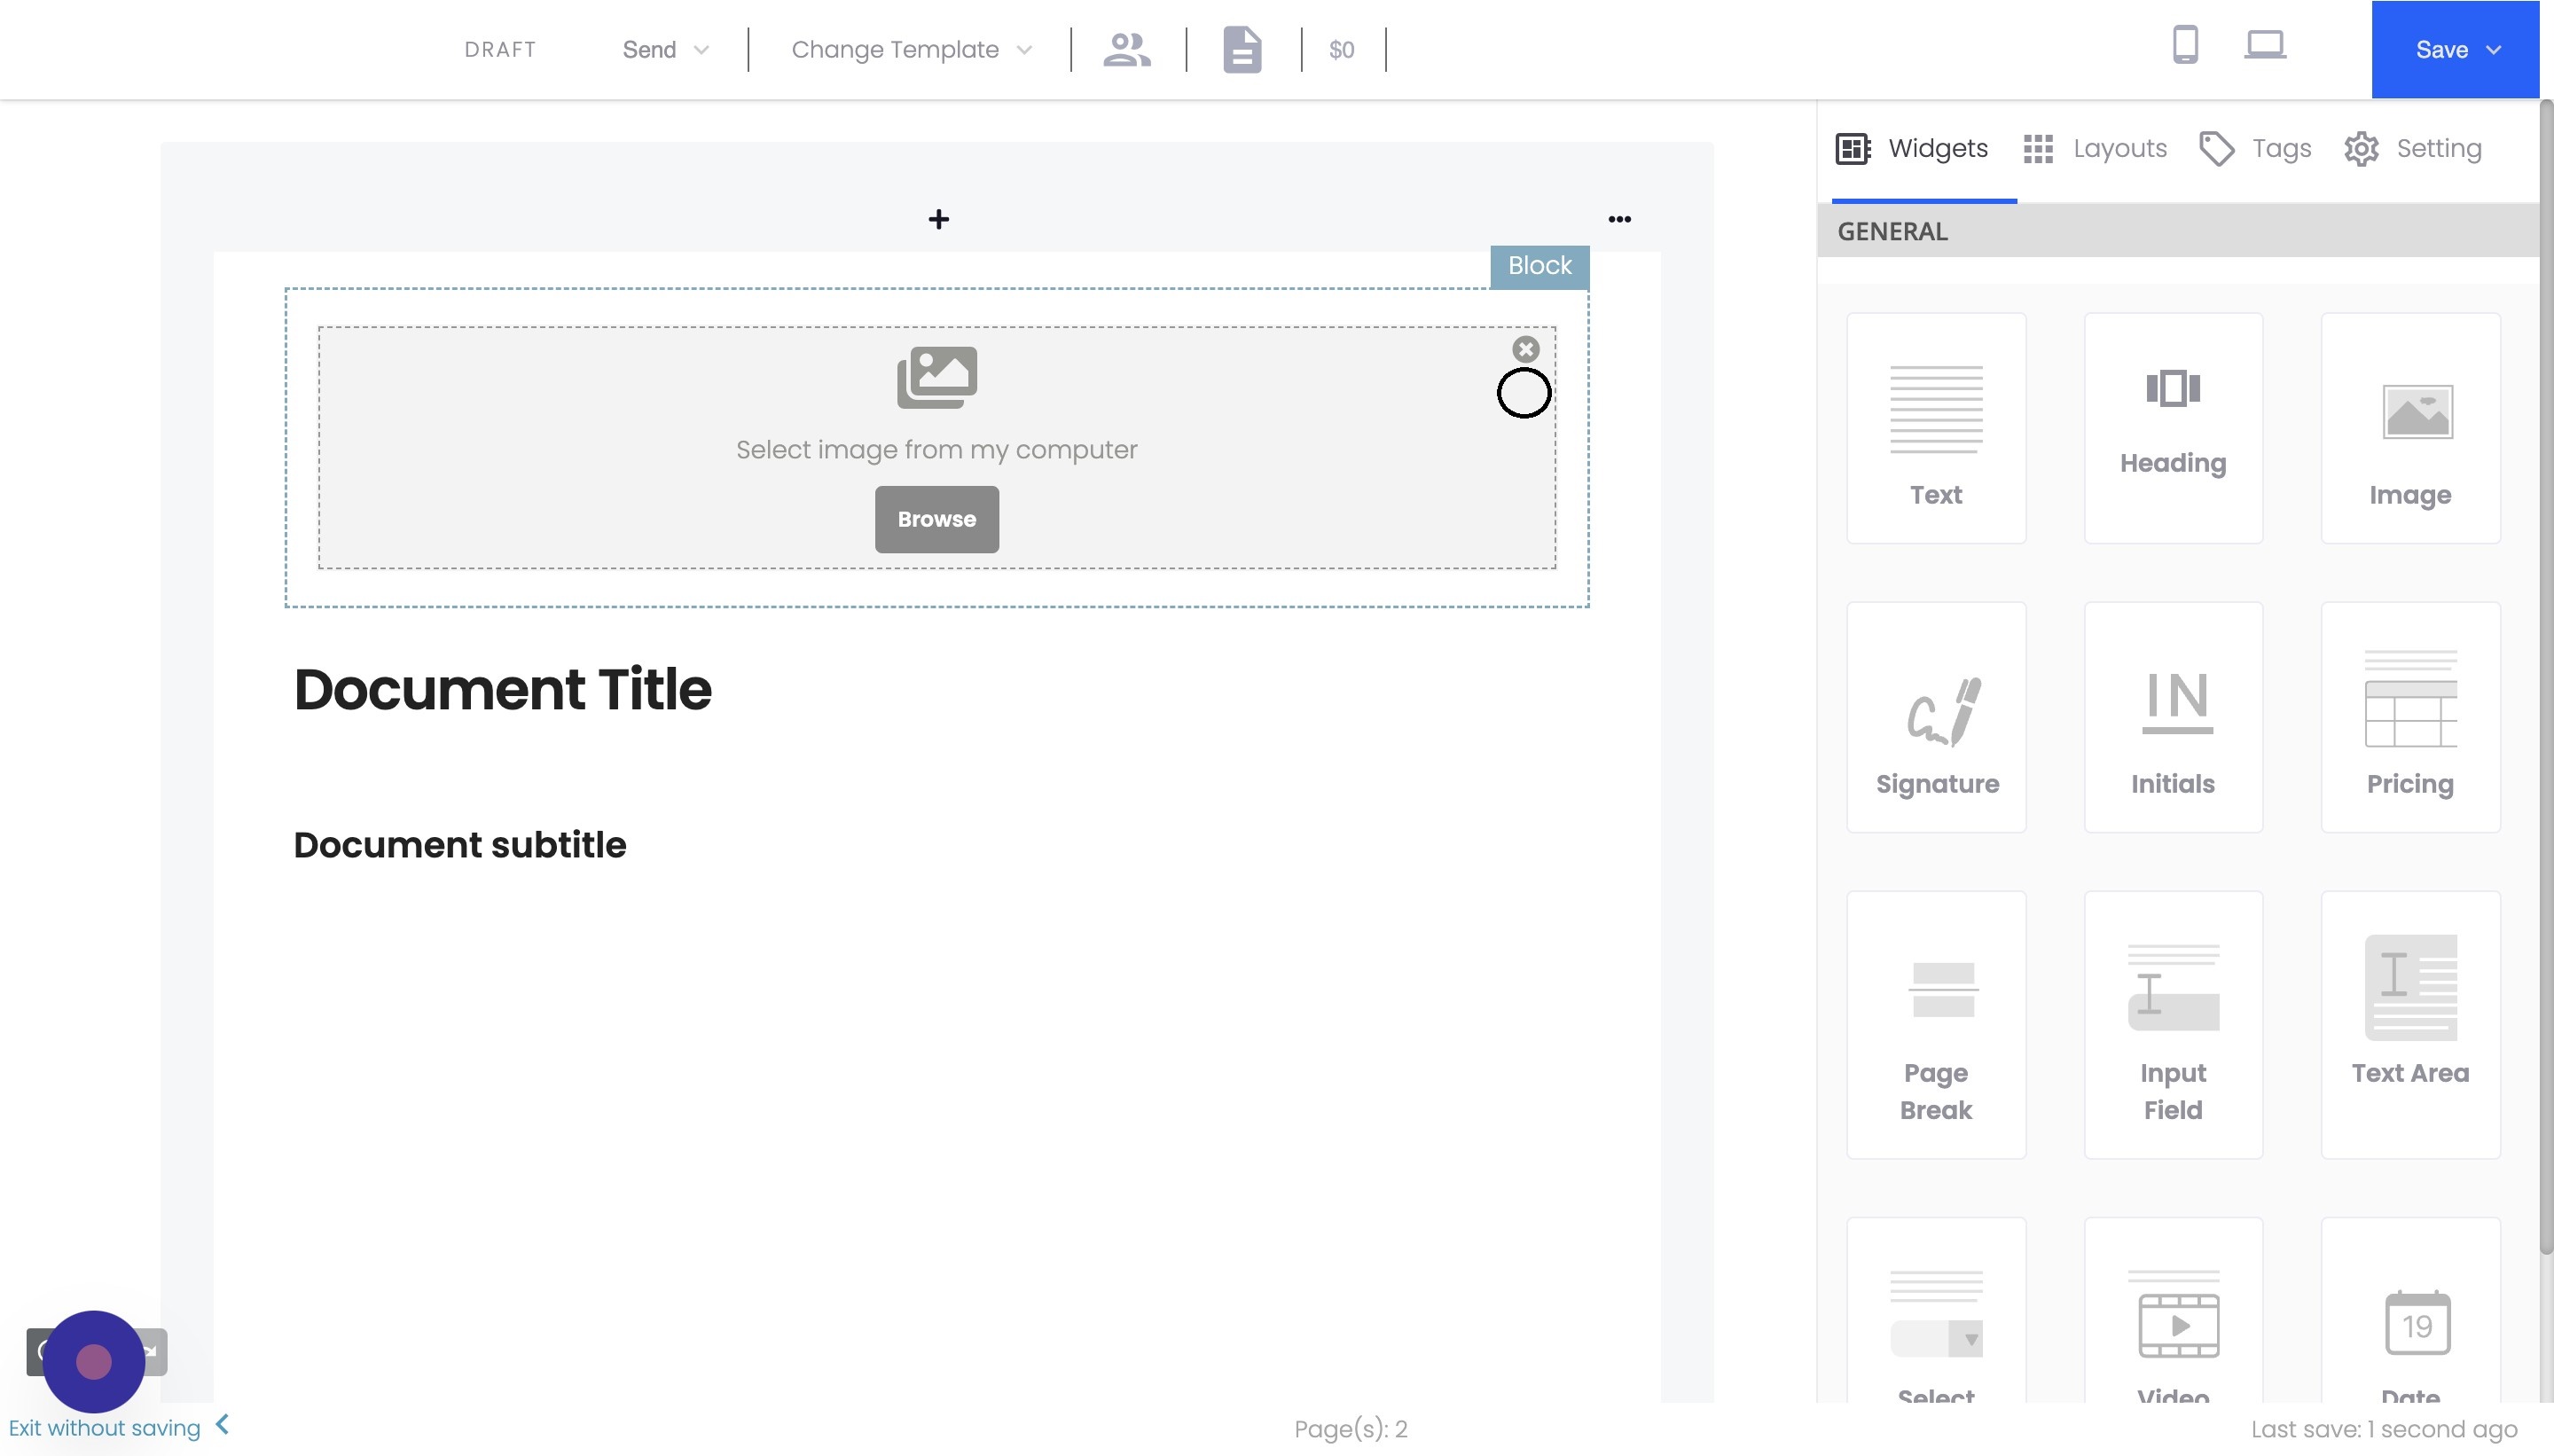Click Exit without saving link

(x=105, y=1428)
